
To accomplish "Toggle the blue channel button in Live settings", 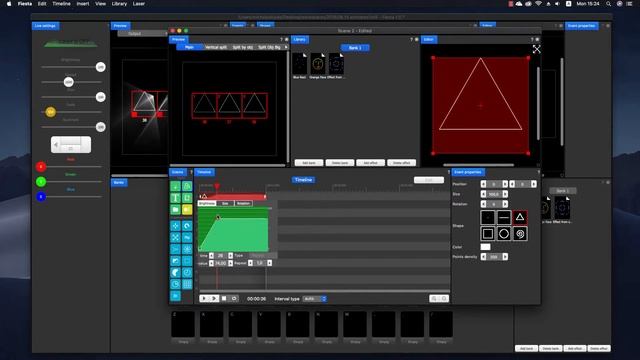I will pos(41,197).
